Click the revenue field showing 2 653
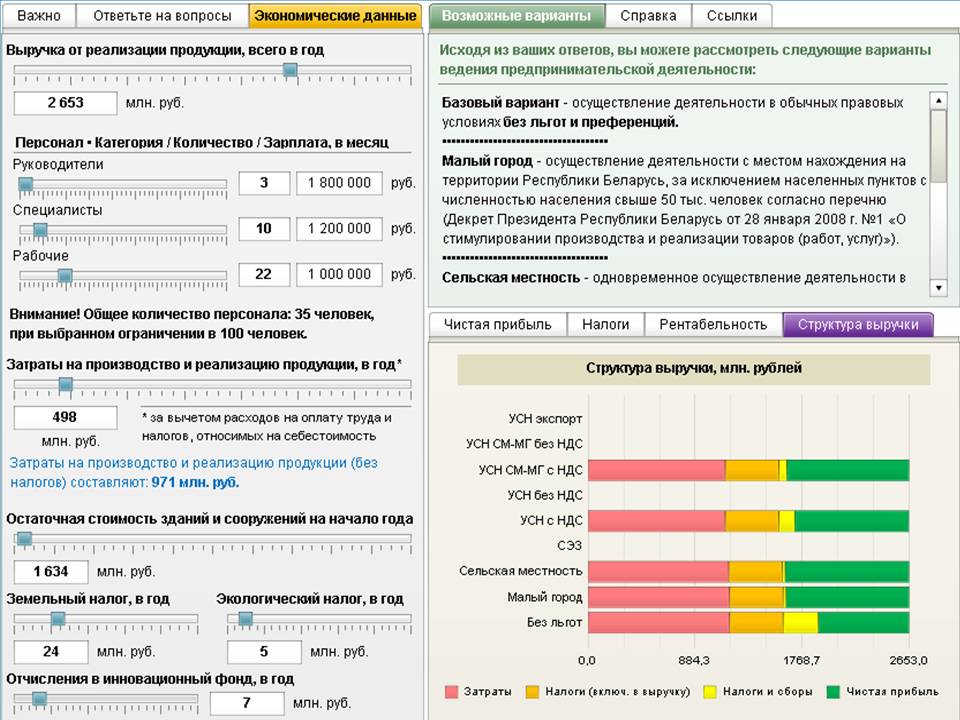 tap(65, 102)
